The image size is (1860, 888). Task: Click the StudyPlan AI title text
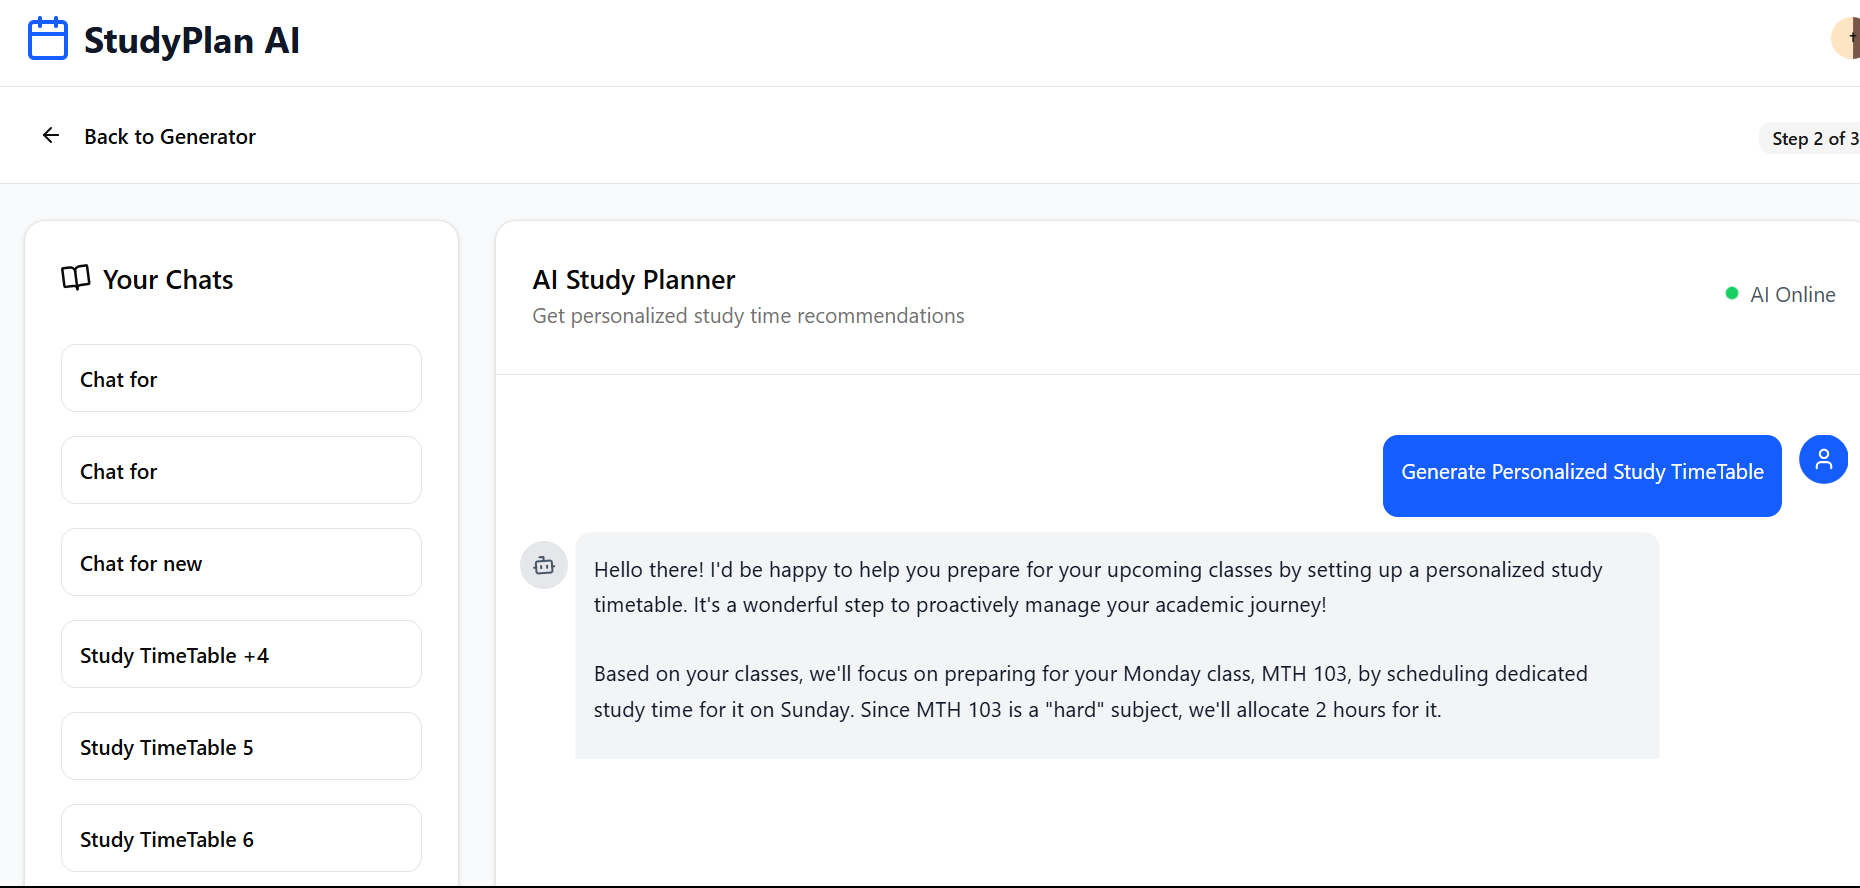coord(192,41)
